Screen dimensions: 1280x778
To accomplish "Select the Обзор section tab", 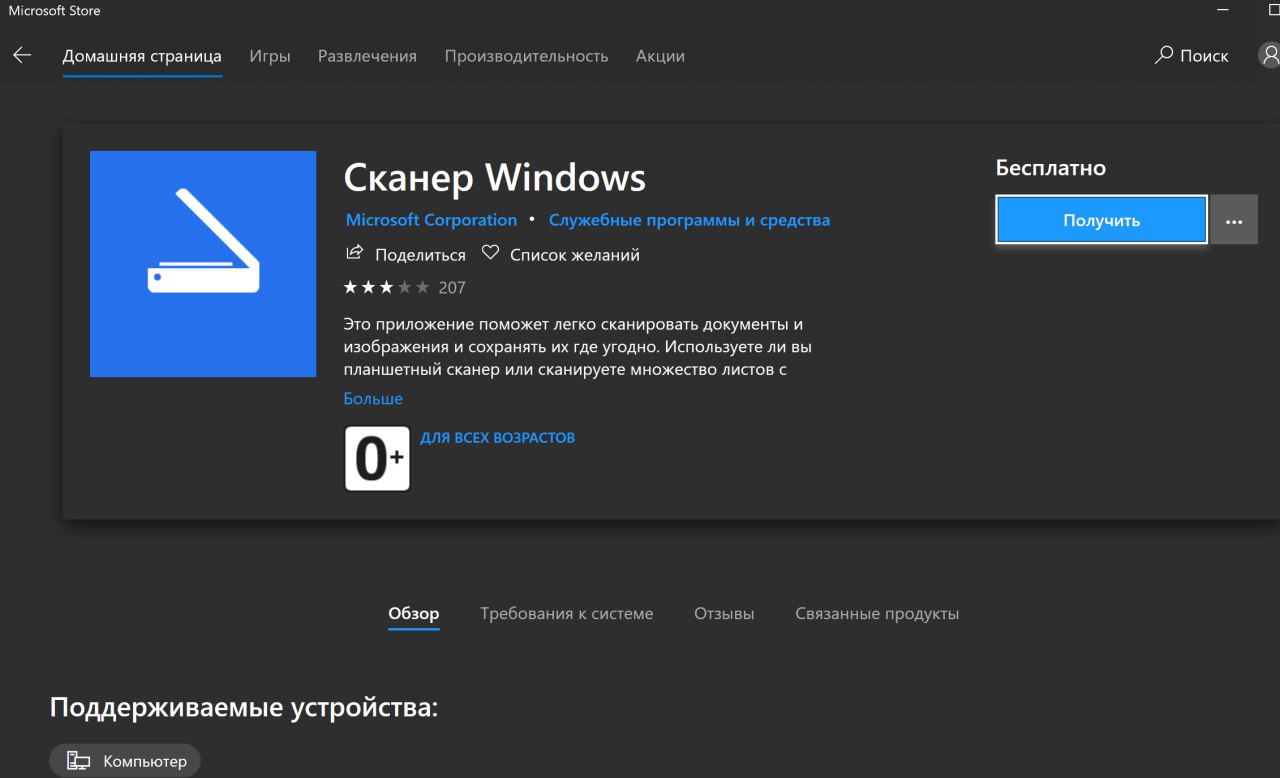I will click(414, 614).
